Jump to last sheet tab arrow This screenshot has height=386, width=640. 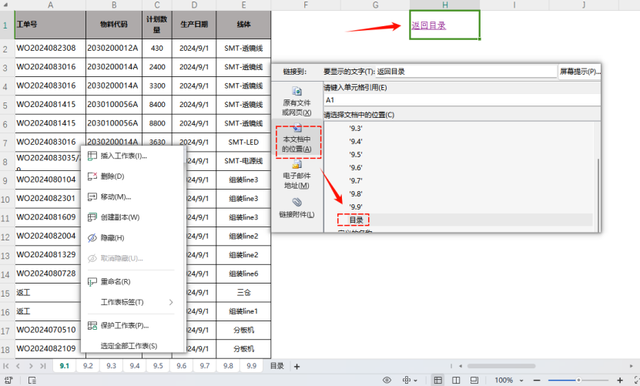coord(43,366)
